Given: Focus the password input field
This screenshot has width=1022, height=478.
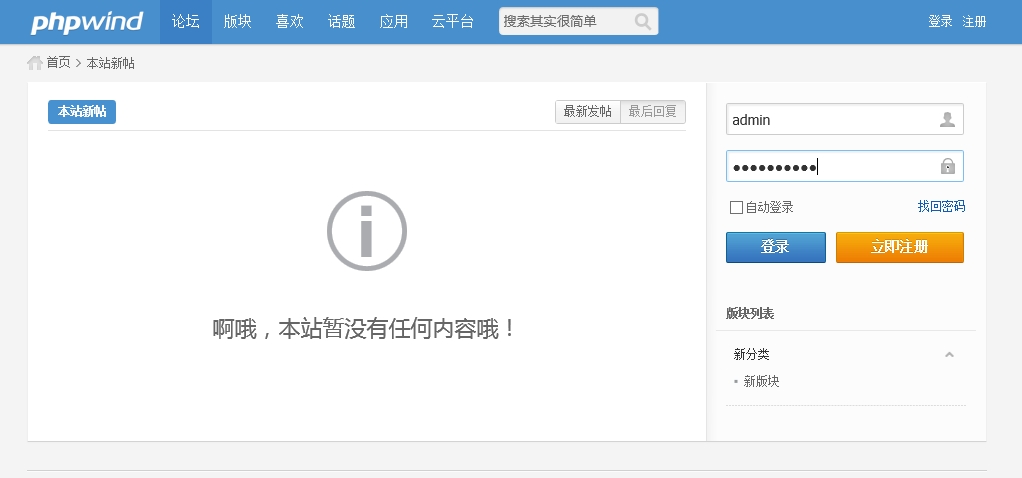Looking at the screenshot, I should tap(845, 166).
